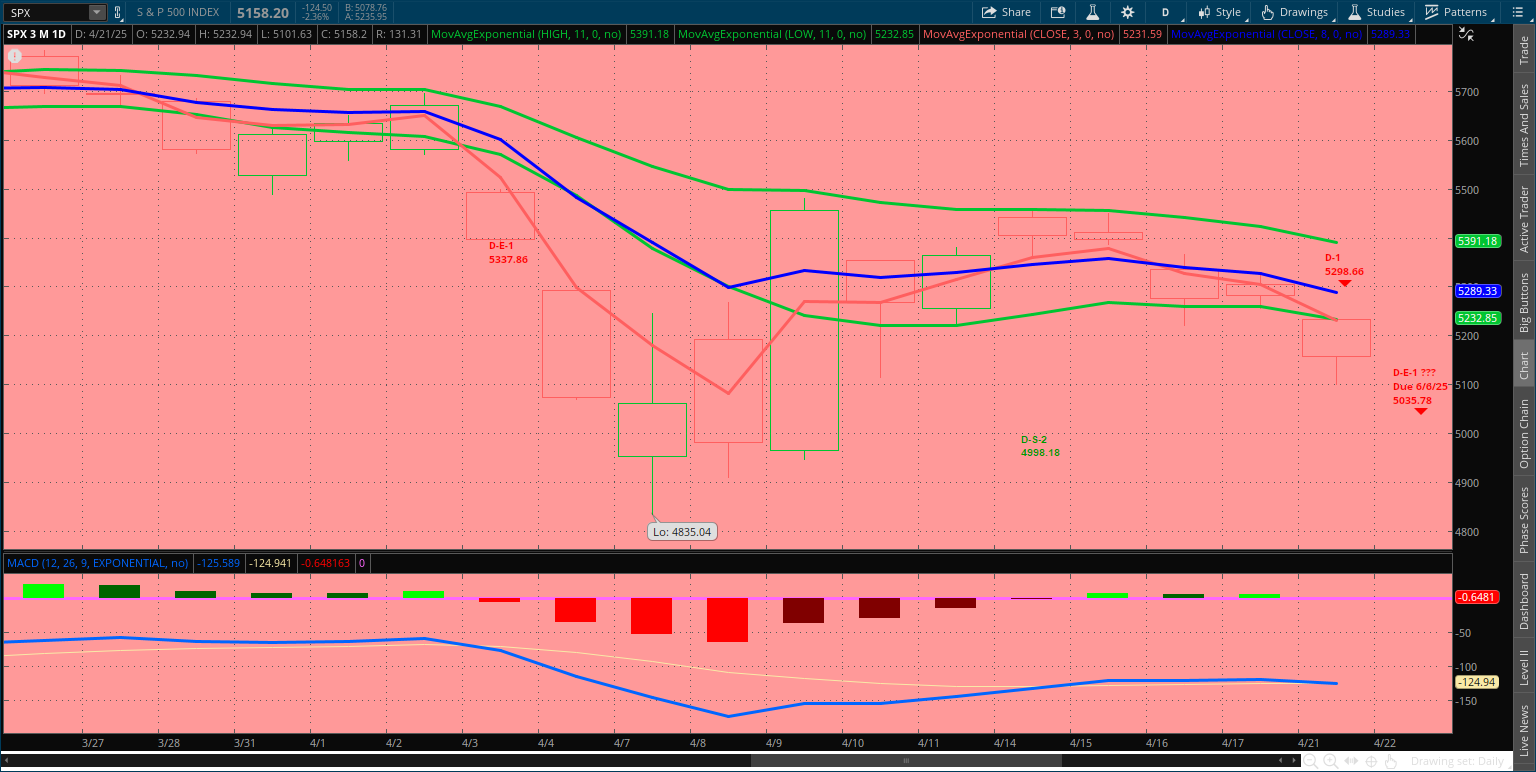
Task: Click the 5232.85 green price axis label
Action: (x=1479, y=318)
